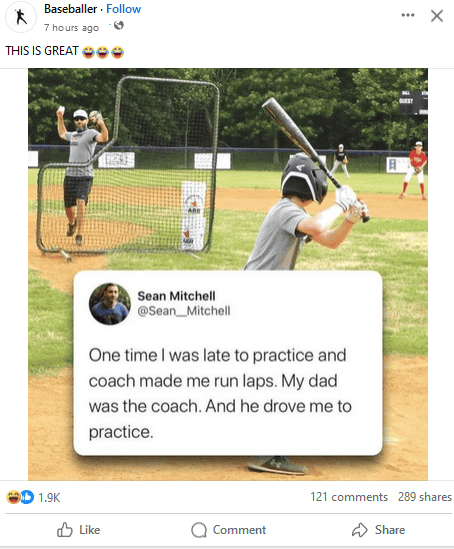
Task: Click the thumbs-up Like icon
Action: coord(65,529)
